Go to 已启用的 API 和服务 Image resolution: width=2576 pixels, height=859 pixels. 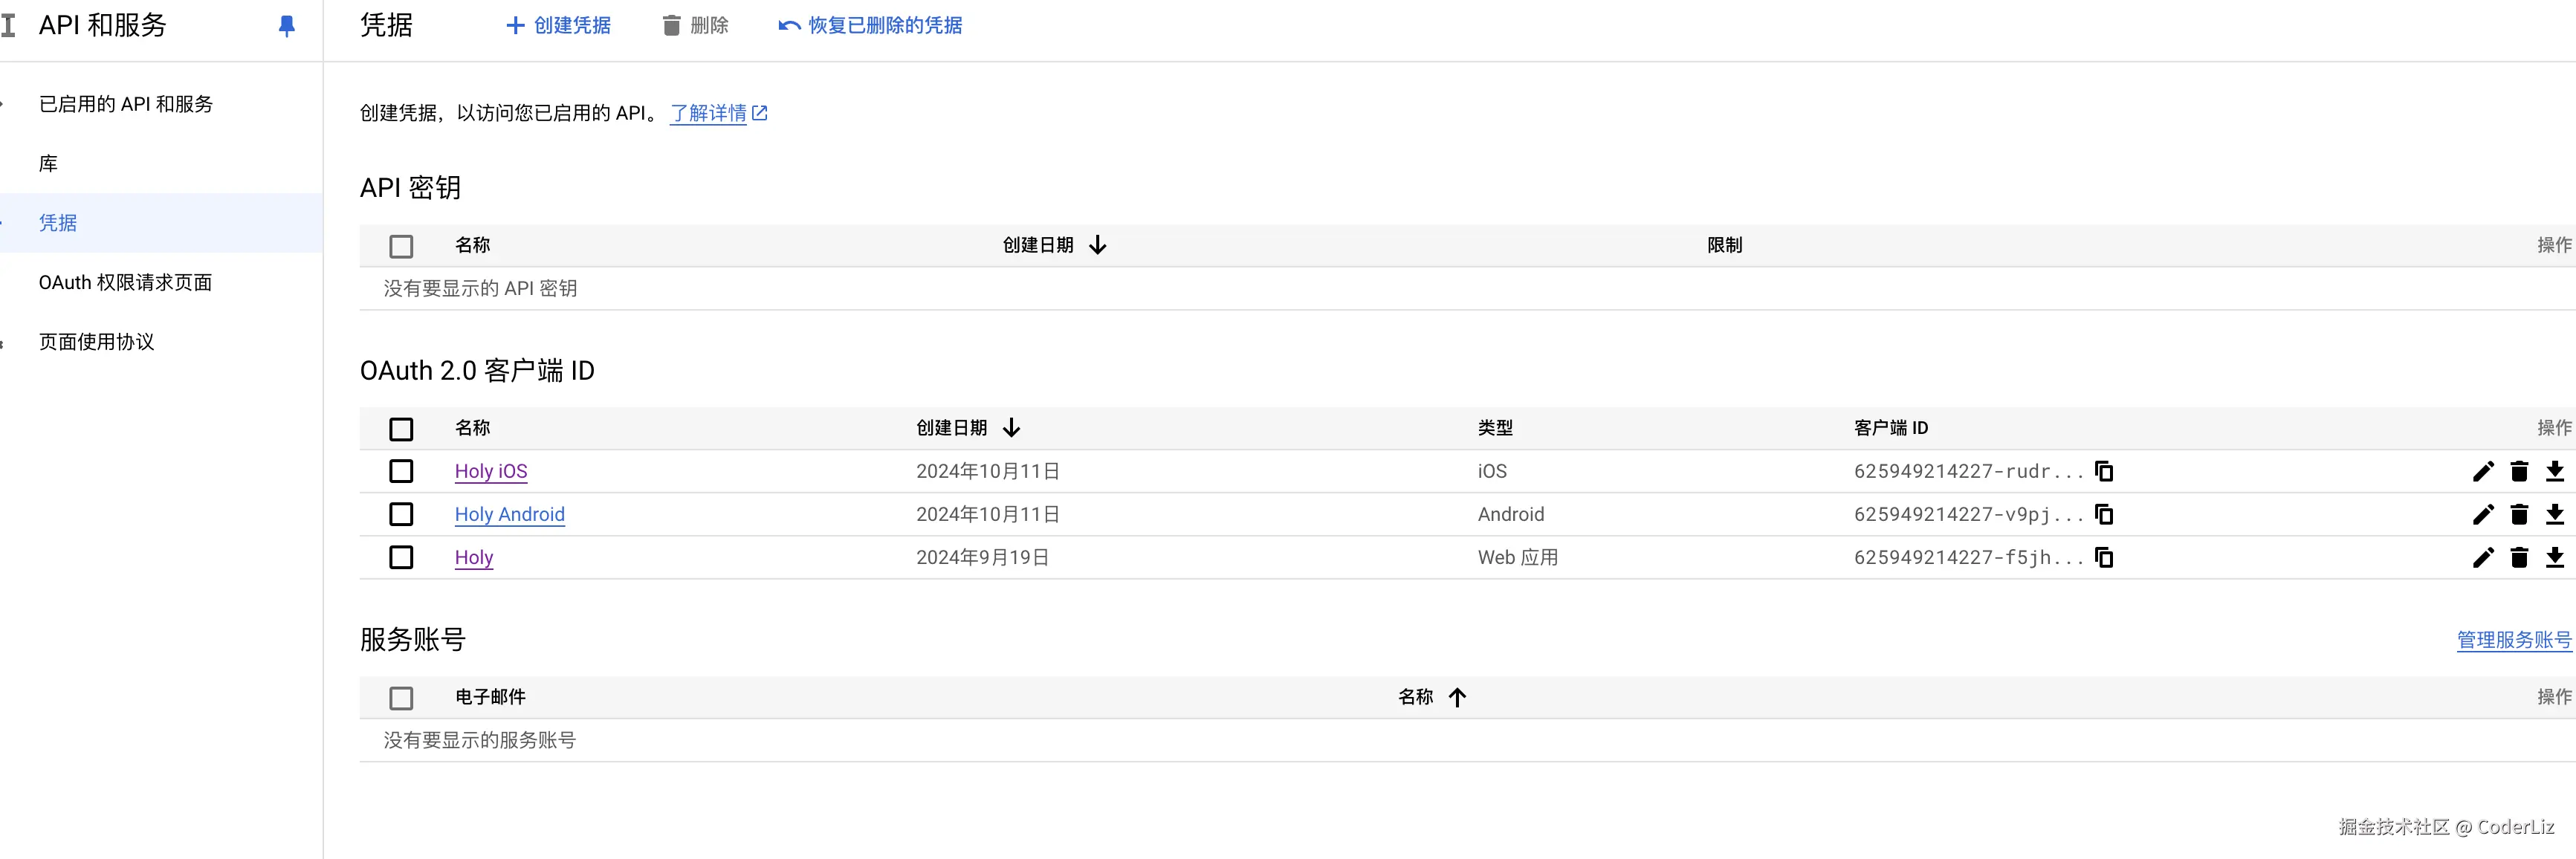click(x=125, y=104)
